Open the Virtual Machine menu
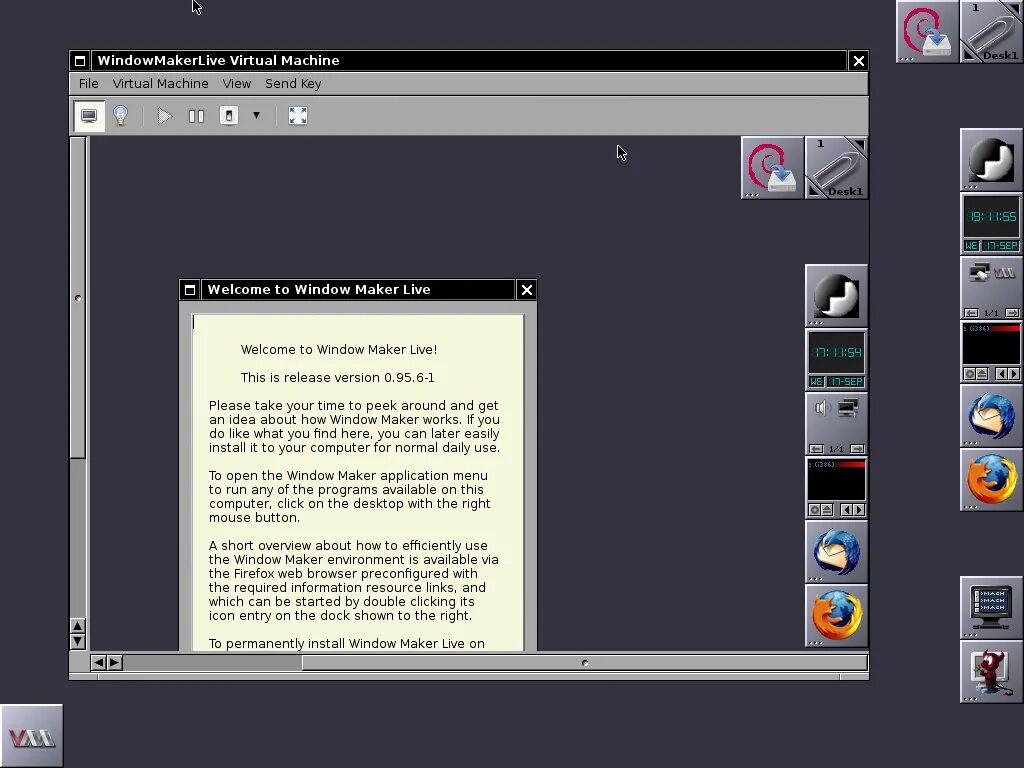This screenshot has width=1024, height=768. tap(160, 84)
